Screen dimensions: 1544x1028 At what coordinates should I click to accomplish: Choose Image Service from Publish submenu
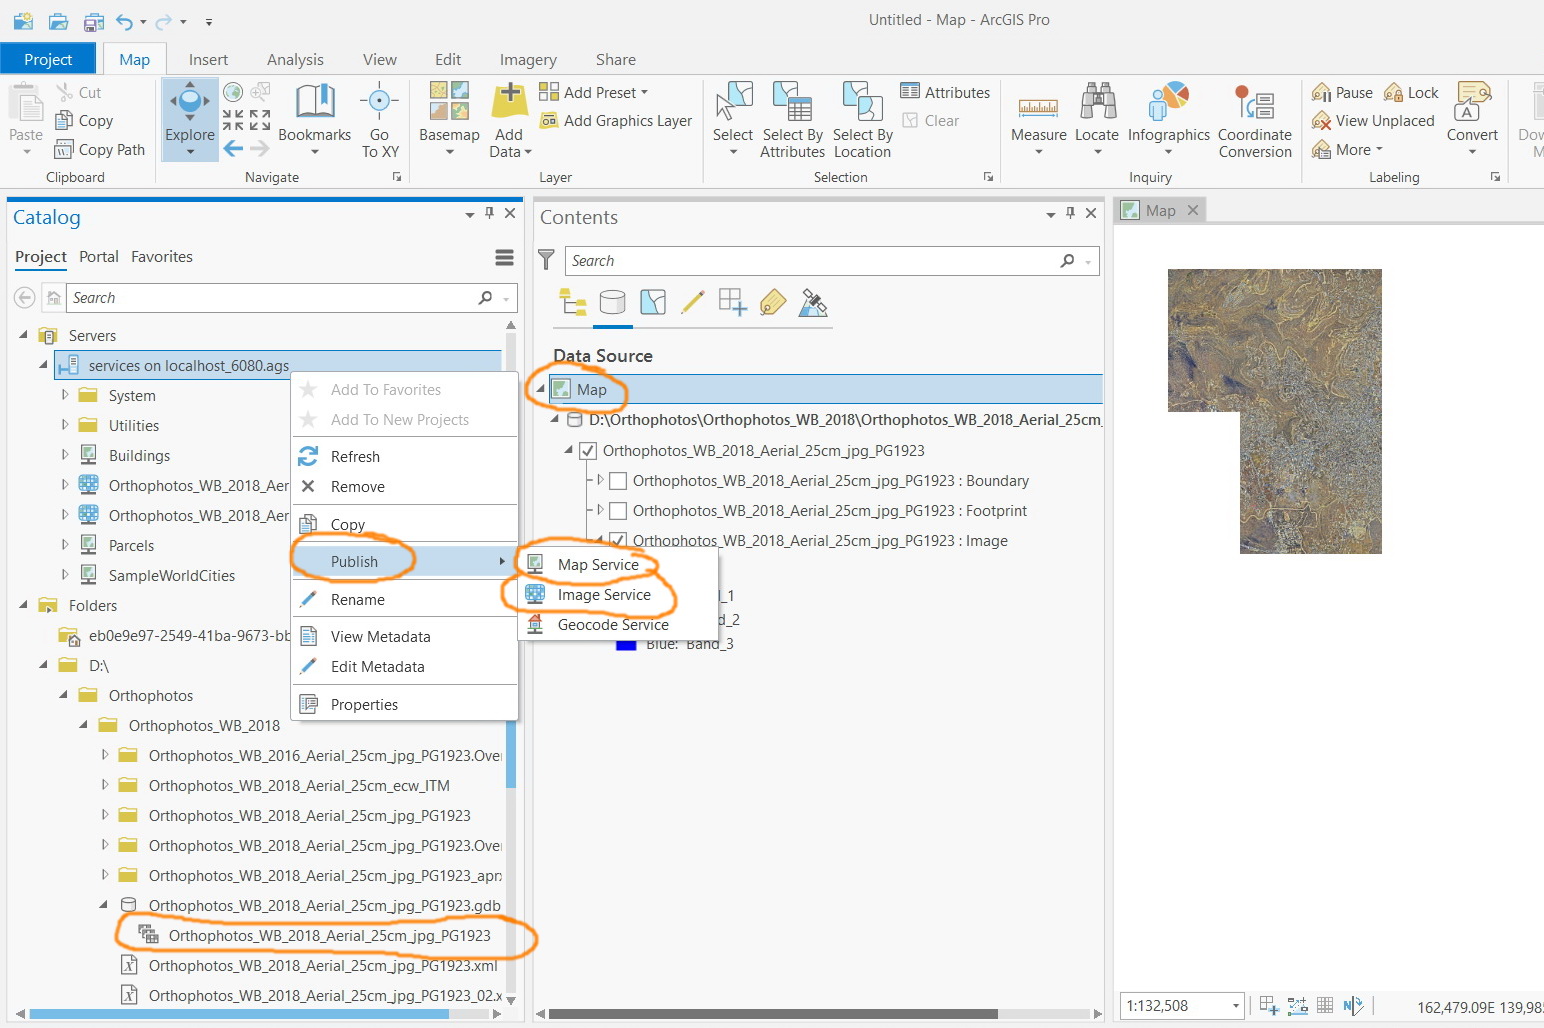tap(604, 595)
